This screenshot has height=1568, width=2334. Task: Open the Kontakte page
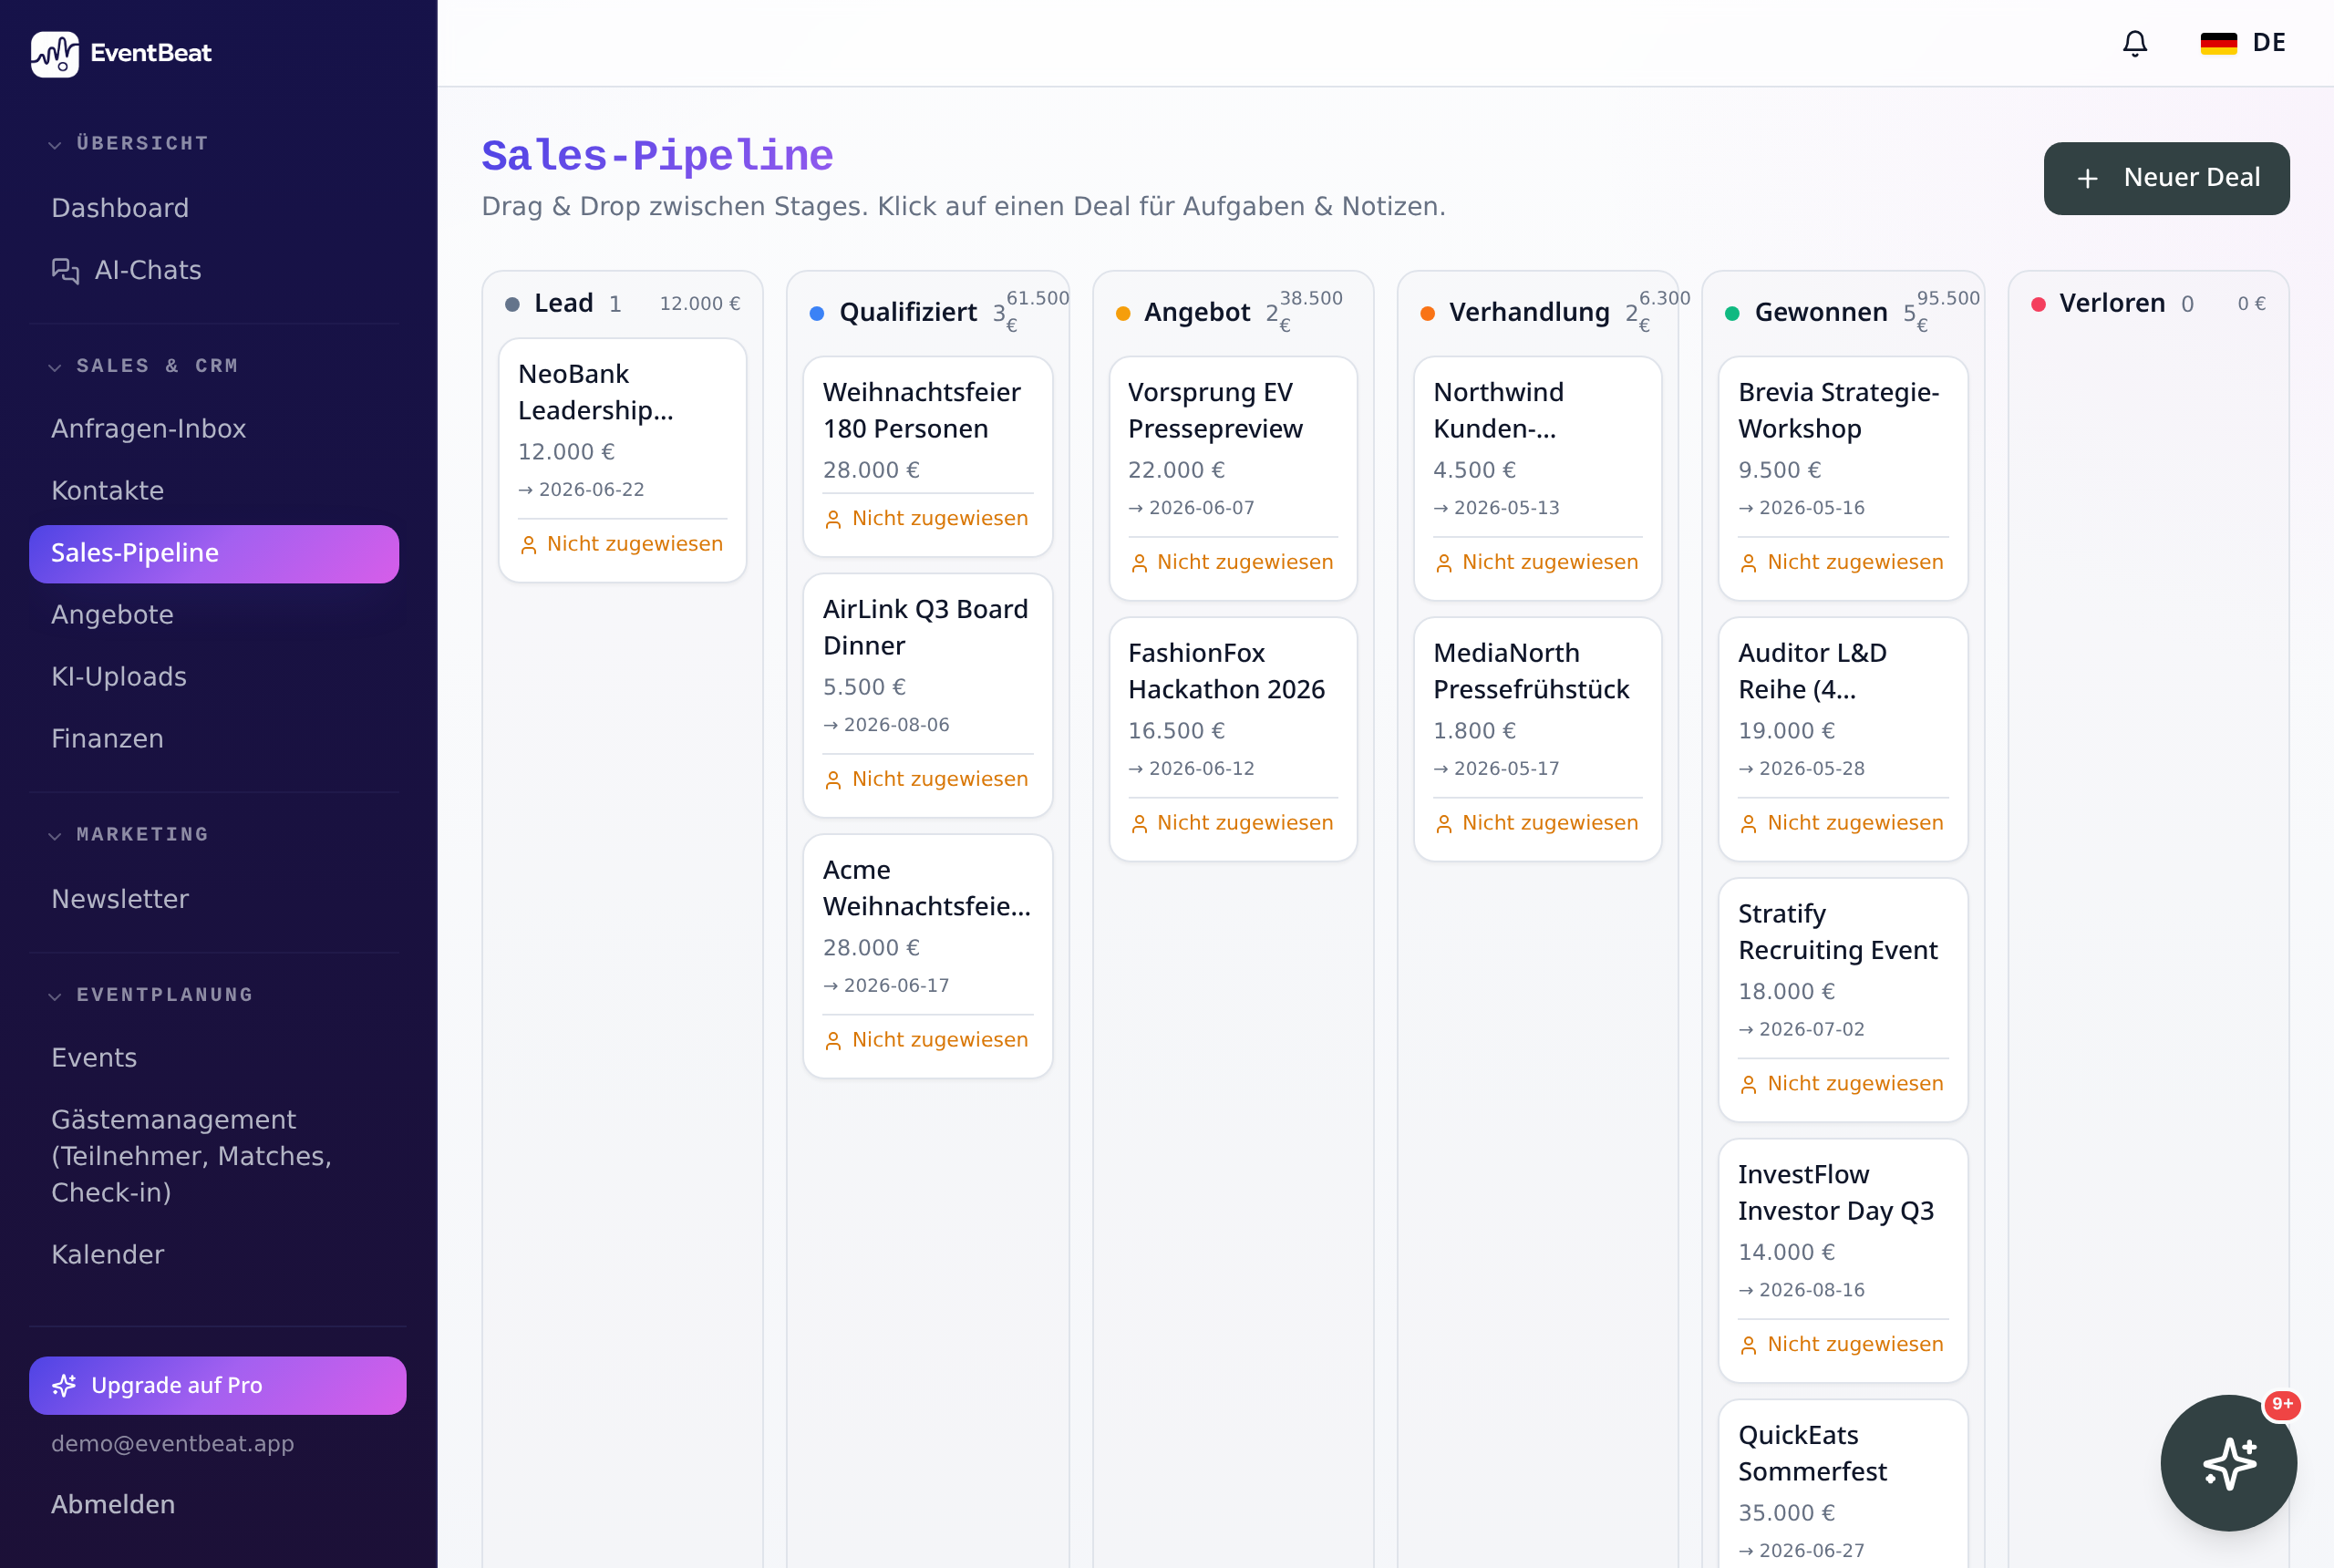pos(214,490)
